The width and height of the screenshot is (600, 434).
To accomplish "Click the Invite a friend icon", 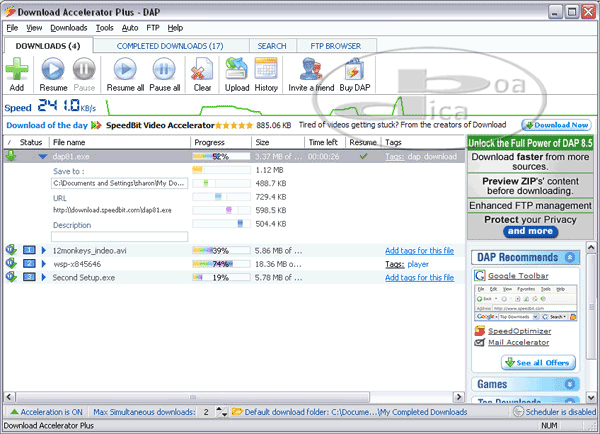I will [311, 69].
